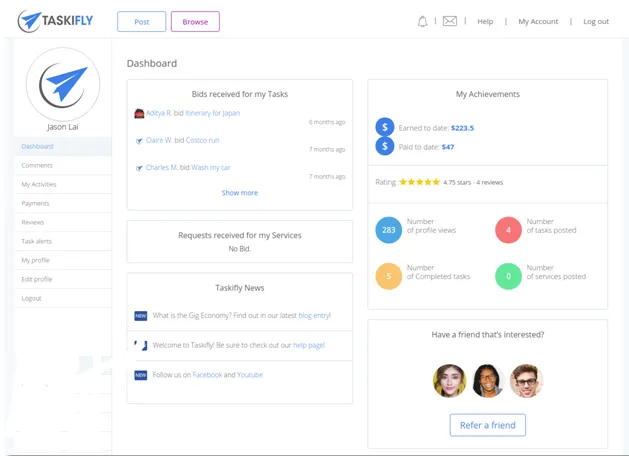Click the red tasks posted circle
Image resolution: width=629 pixels, height=456 pixels.
point(508,230)
